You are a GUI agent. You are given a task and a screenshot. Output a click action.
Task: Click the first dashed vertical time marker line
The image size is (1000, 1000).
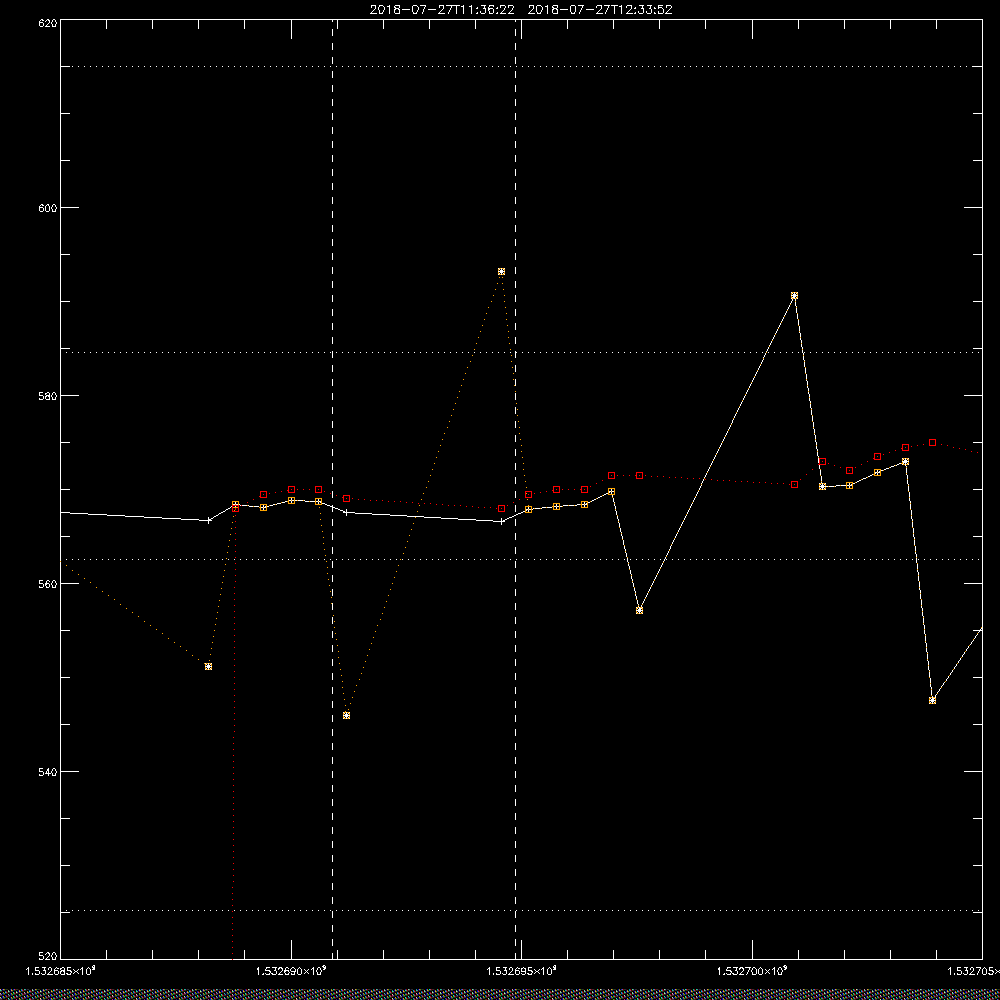[332, 489]
